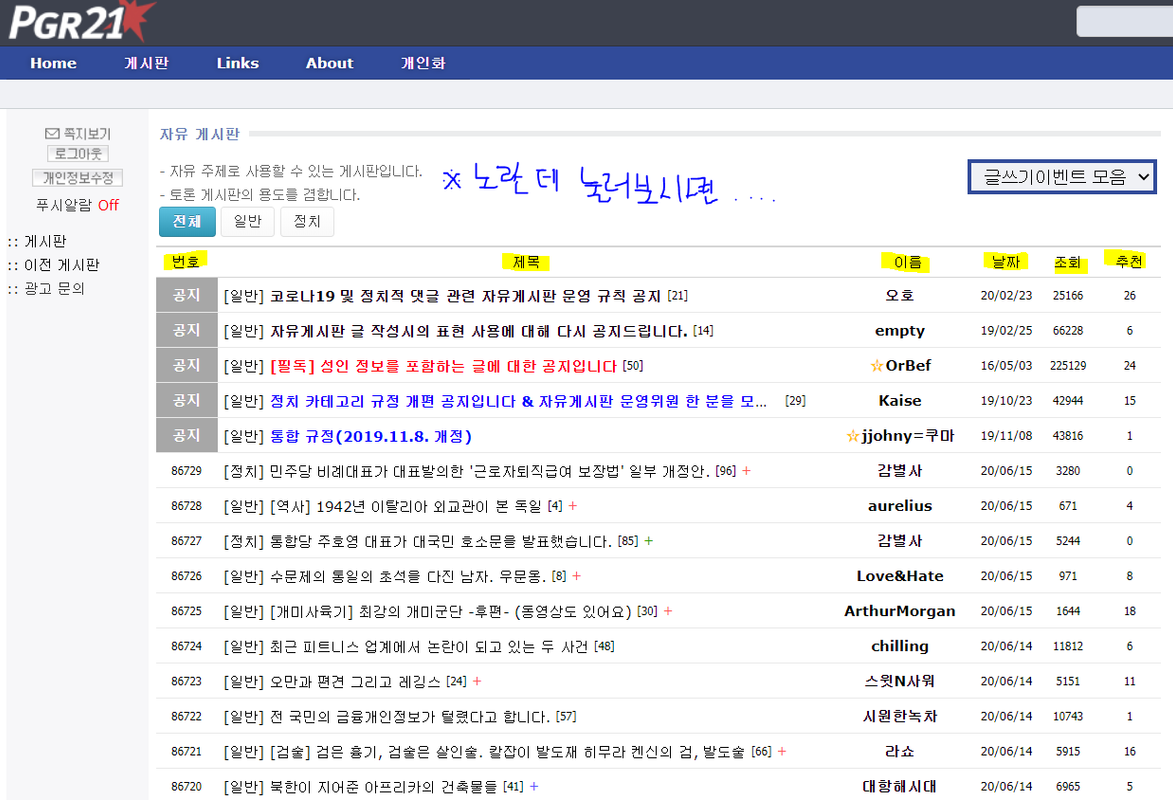
Task: Click author name Kaise
Action: tap(900, 401)
